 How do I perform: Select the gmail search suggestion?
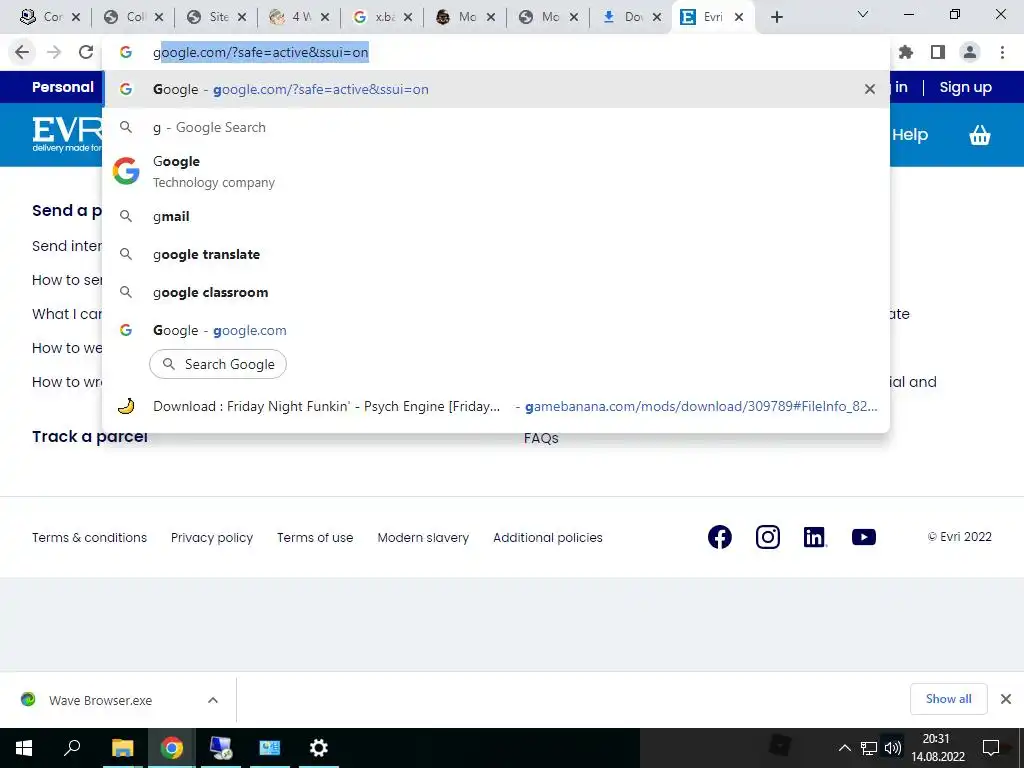click(496, 216)
